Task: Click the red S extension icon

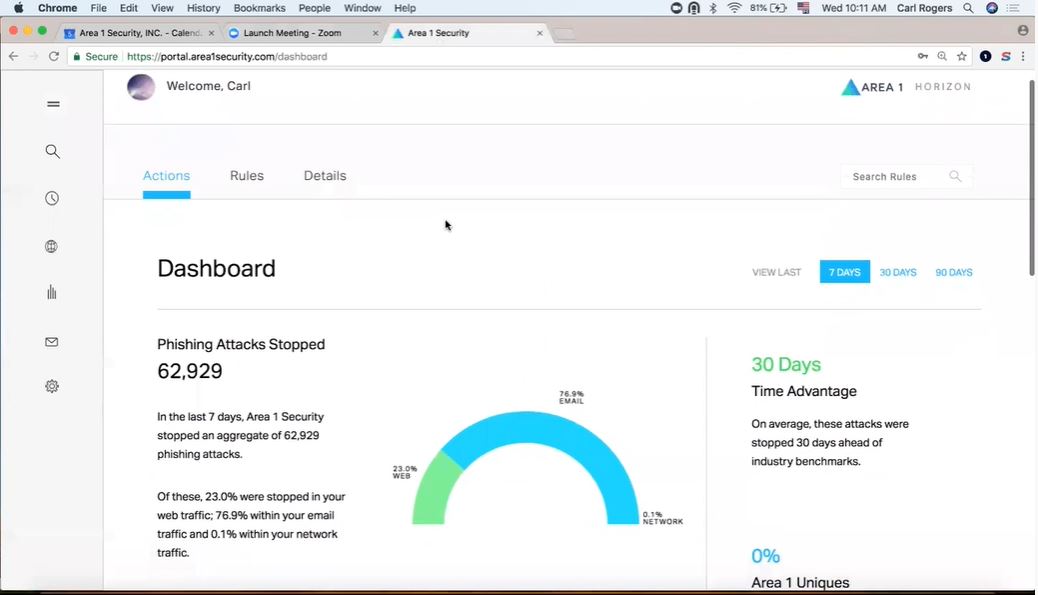Action: (1006, 56)
